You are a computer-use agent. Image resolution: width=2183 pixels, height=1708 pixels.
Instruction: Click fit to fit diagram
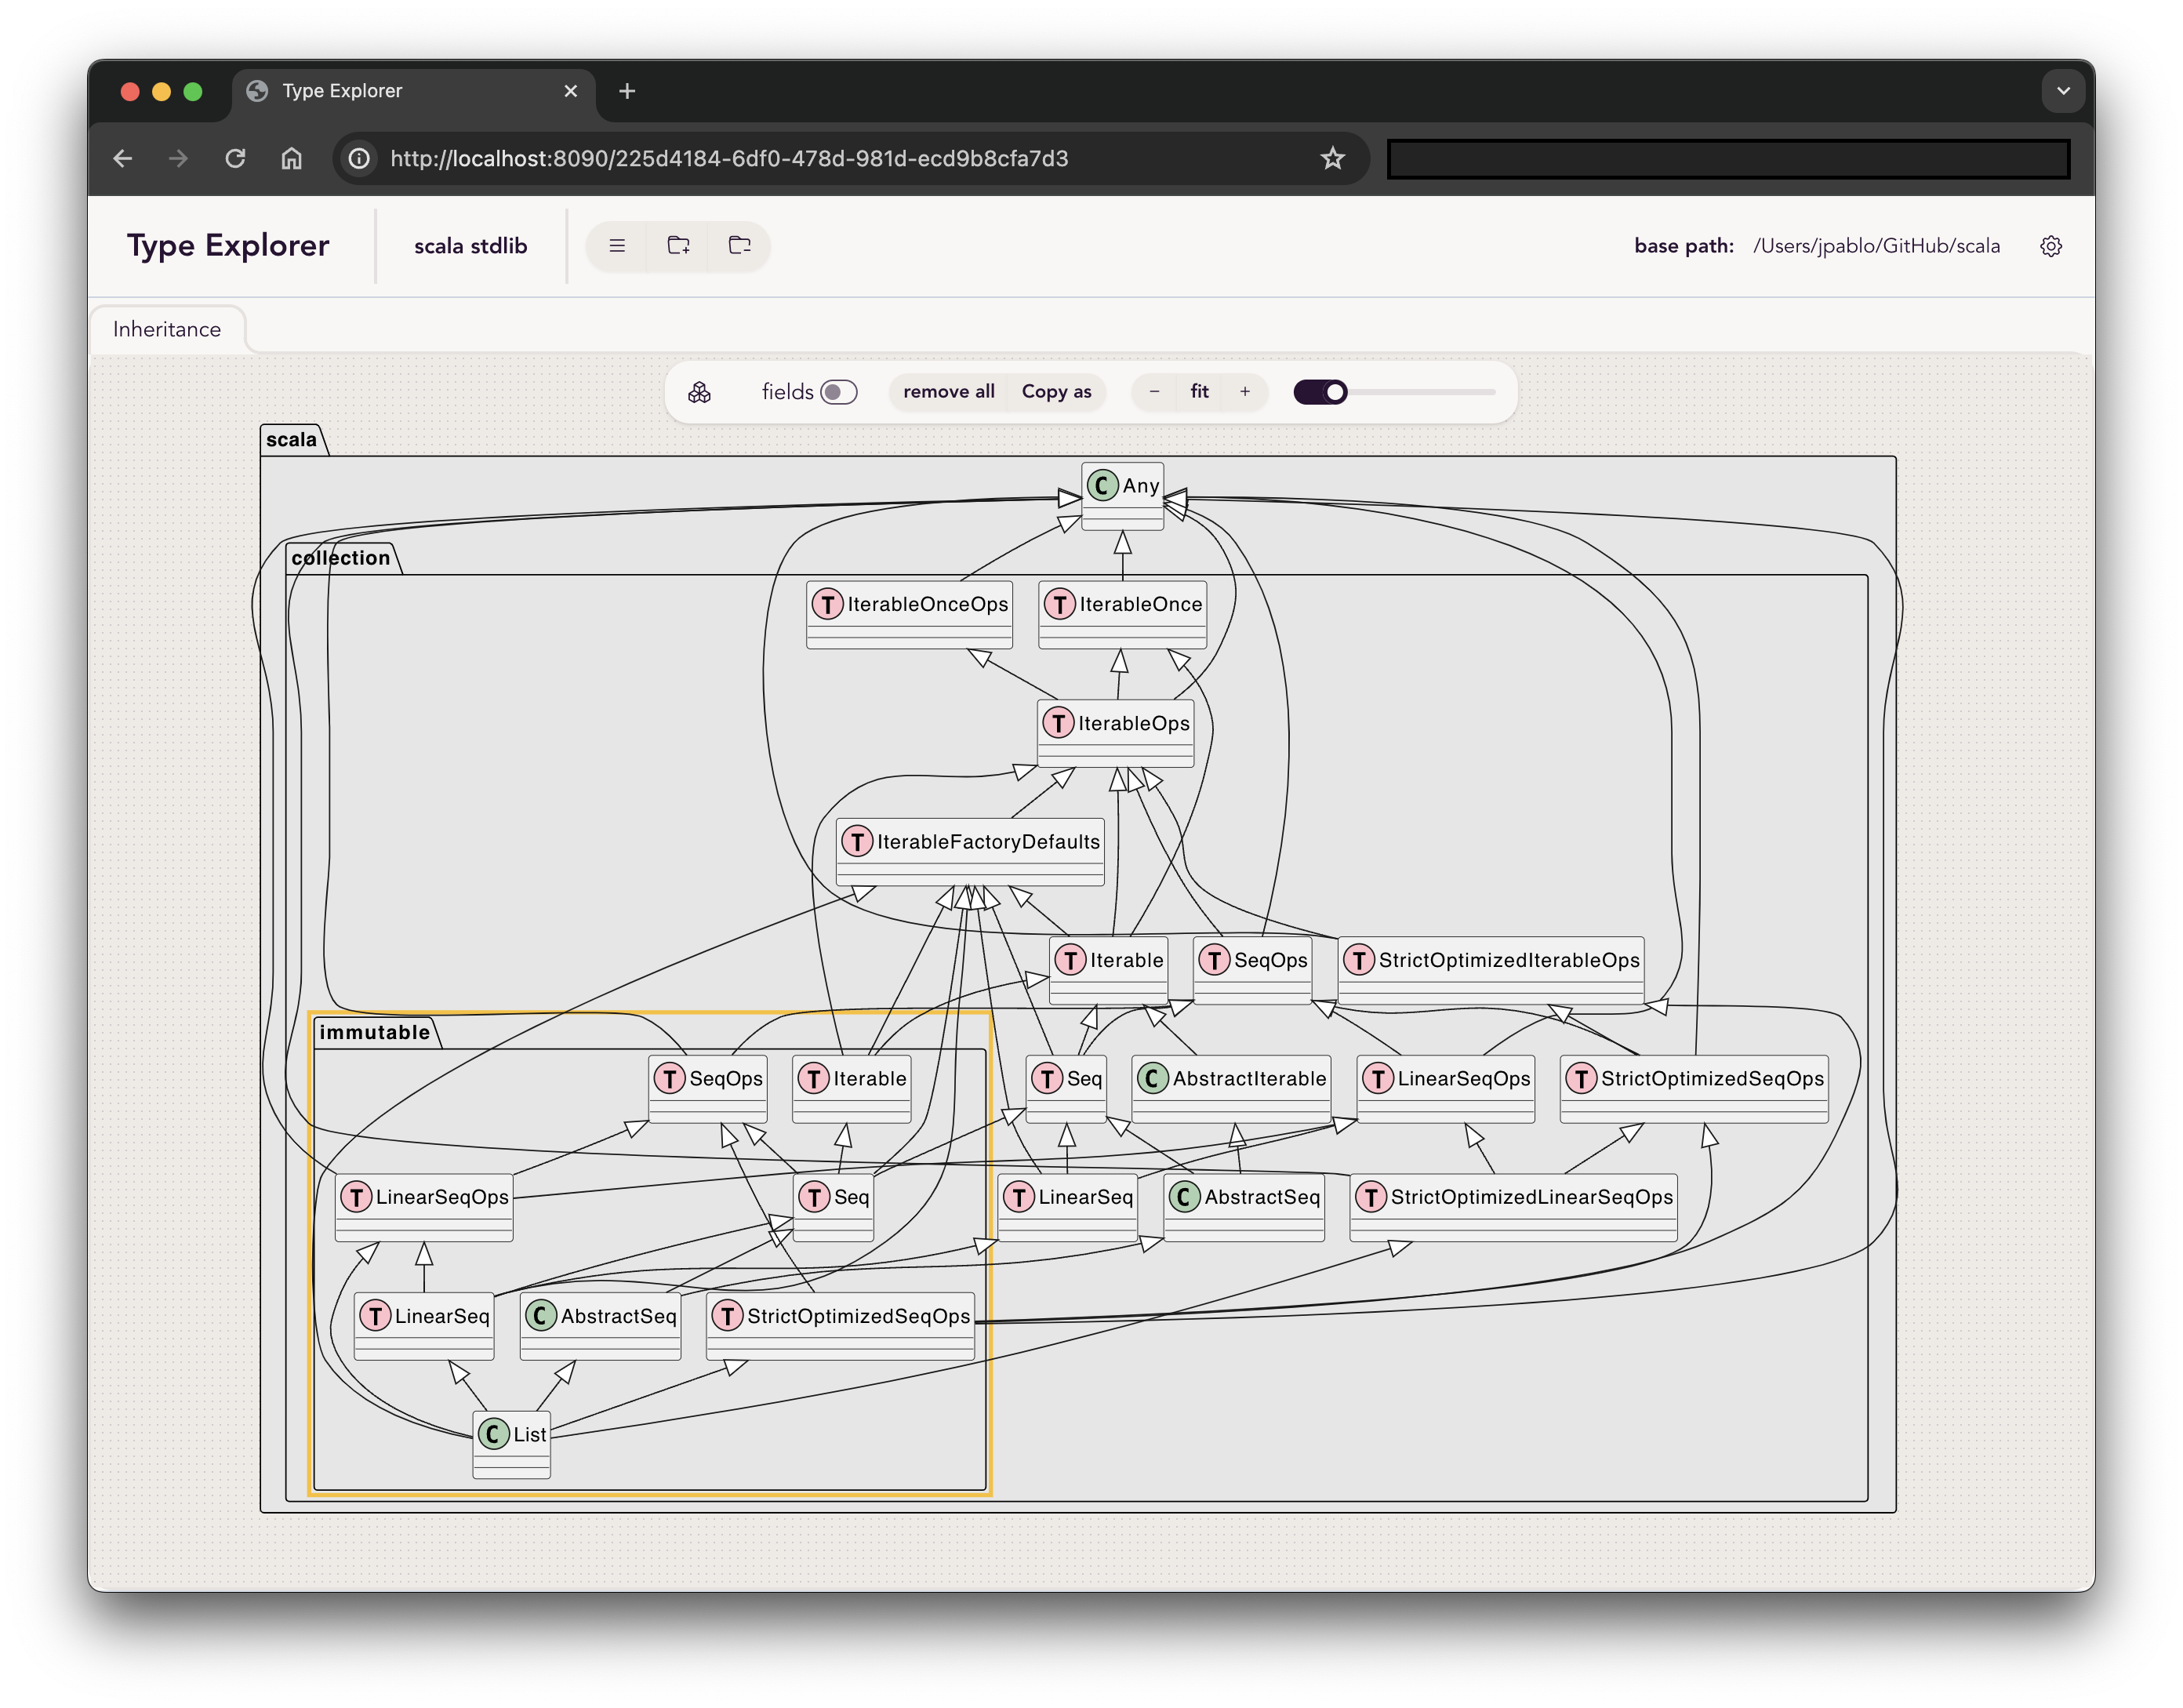pyautogui.click(x=1199, y=392)
